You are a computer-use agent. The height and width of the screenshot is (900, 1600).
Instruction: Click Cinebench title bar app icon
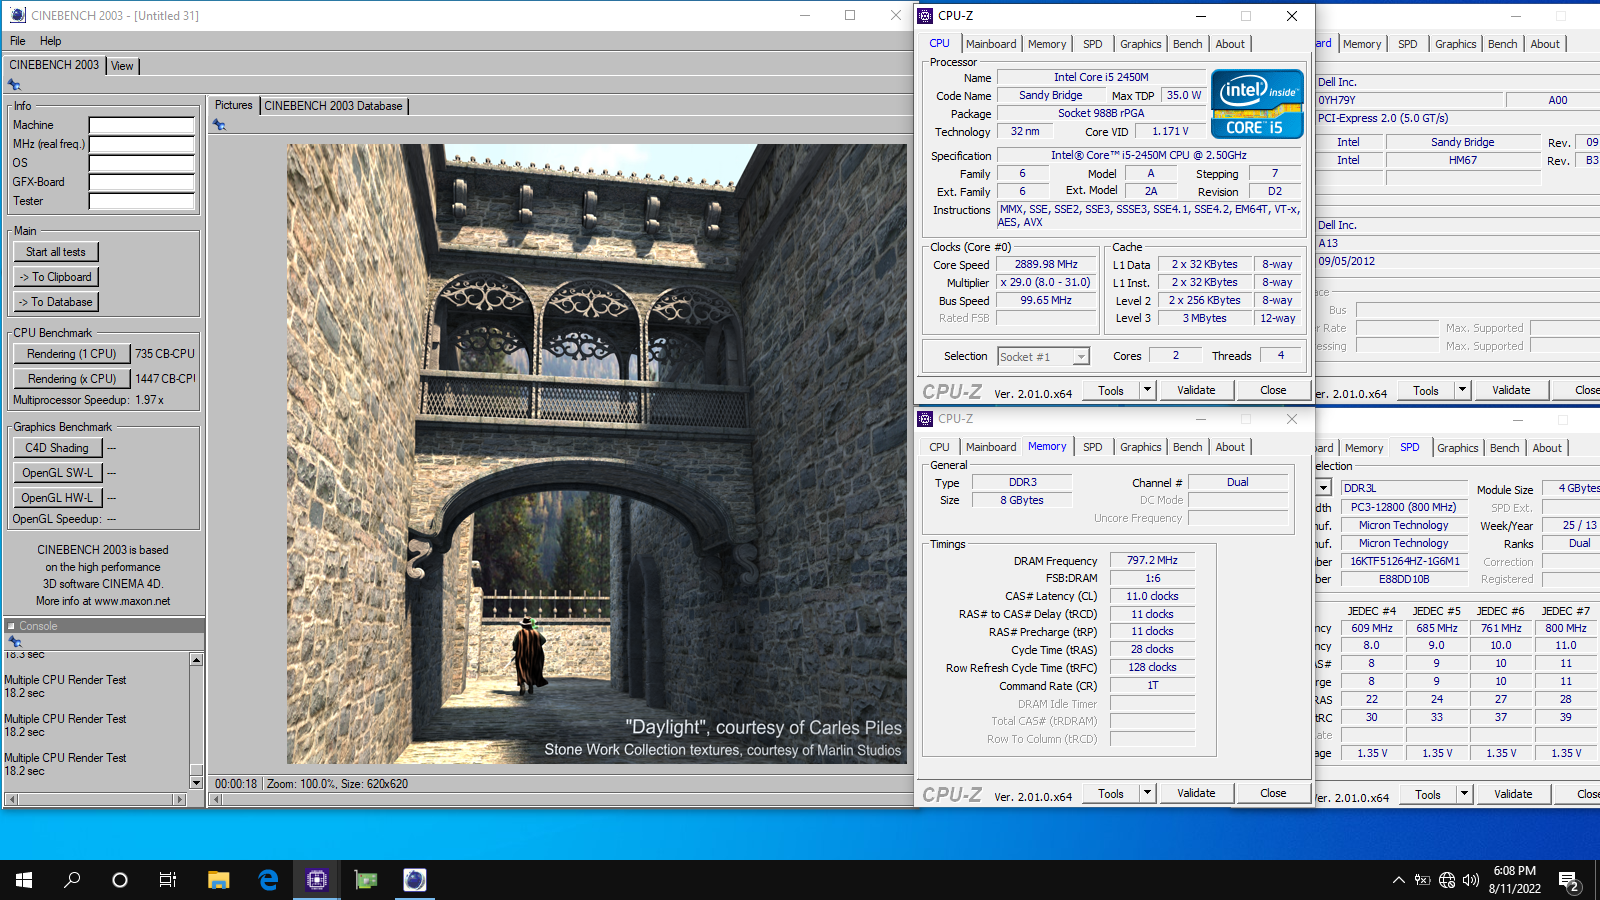pos(16,15)
